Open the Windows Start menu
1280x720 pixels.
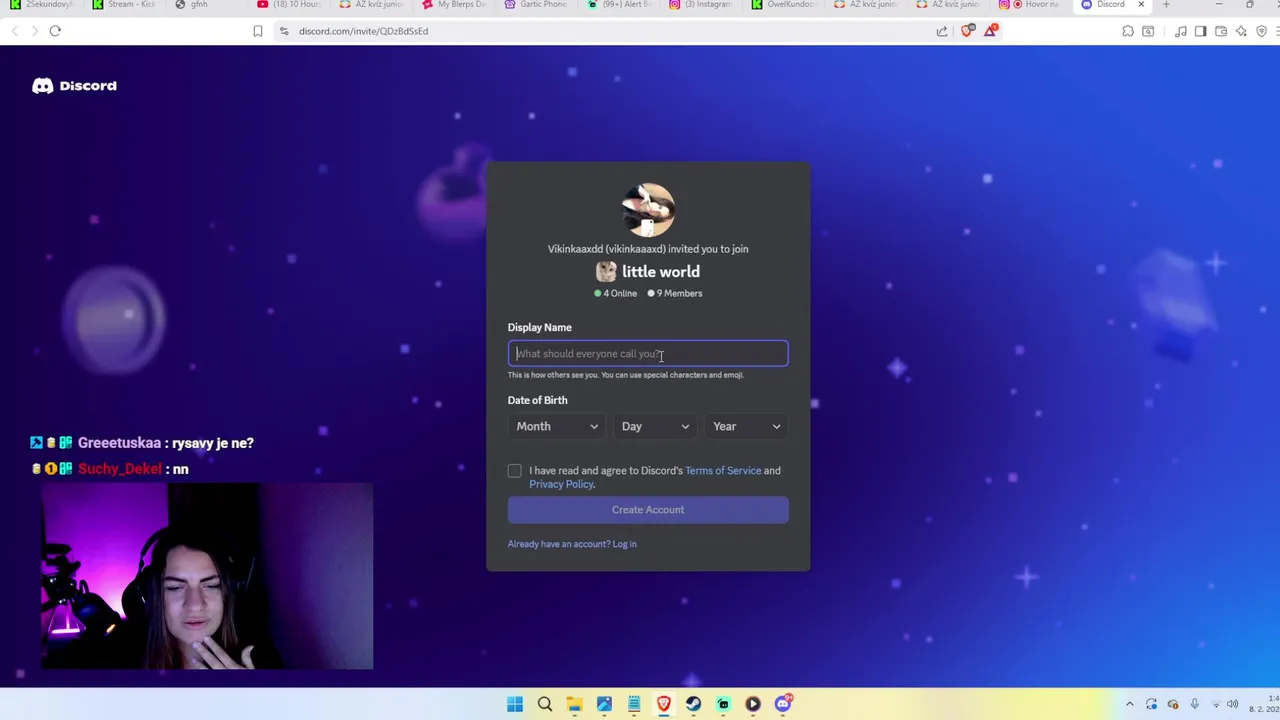coord(515,704)
